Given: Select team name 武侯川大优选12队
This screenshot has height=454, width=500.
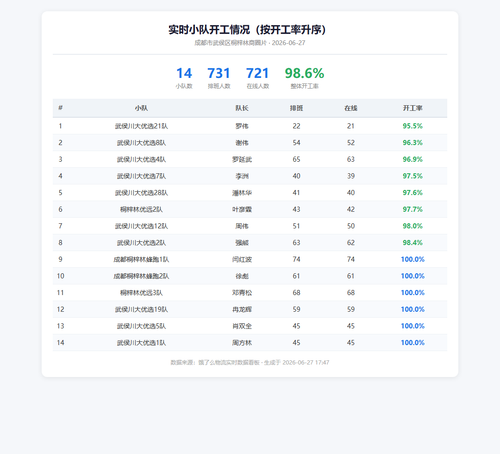Looking at the screenshot, I should coord(141,226).
